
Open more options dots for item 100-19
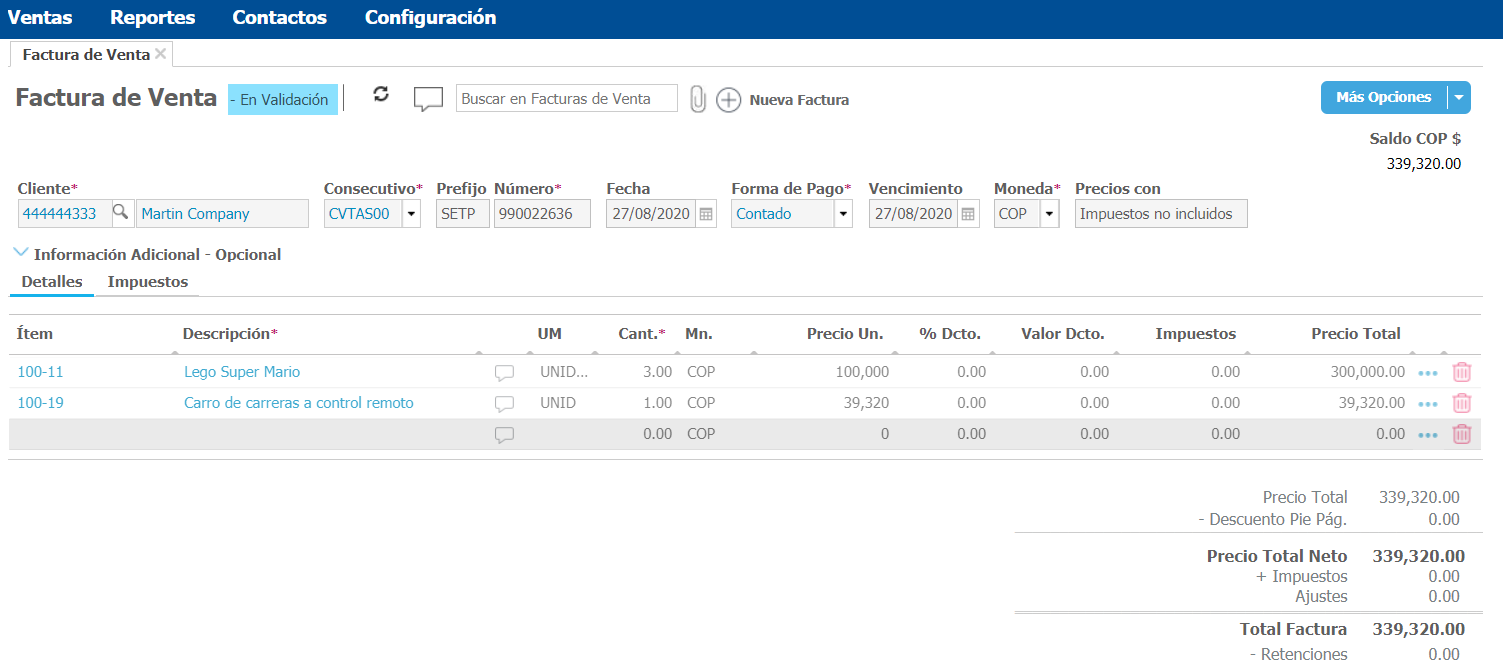(1427, 404)
